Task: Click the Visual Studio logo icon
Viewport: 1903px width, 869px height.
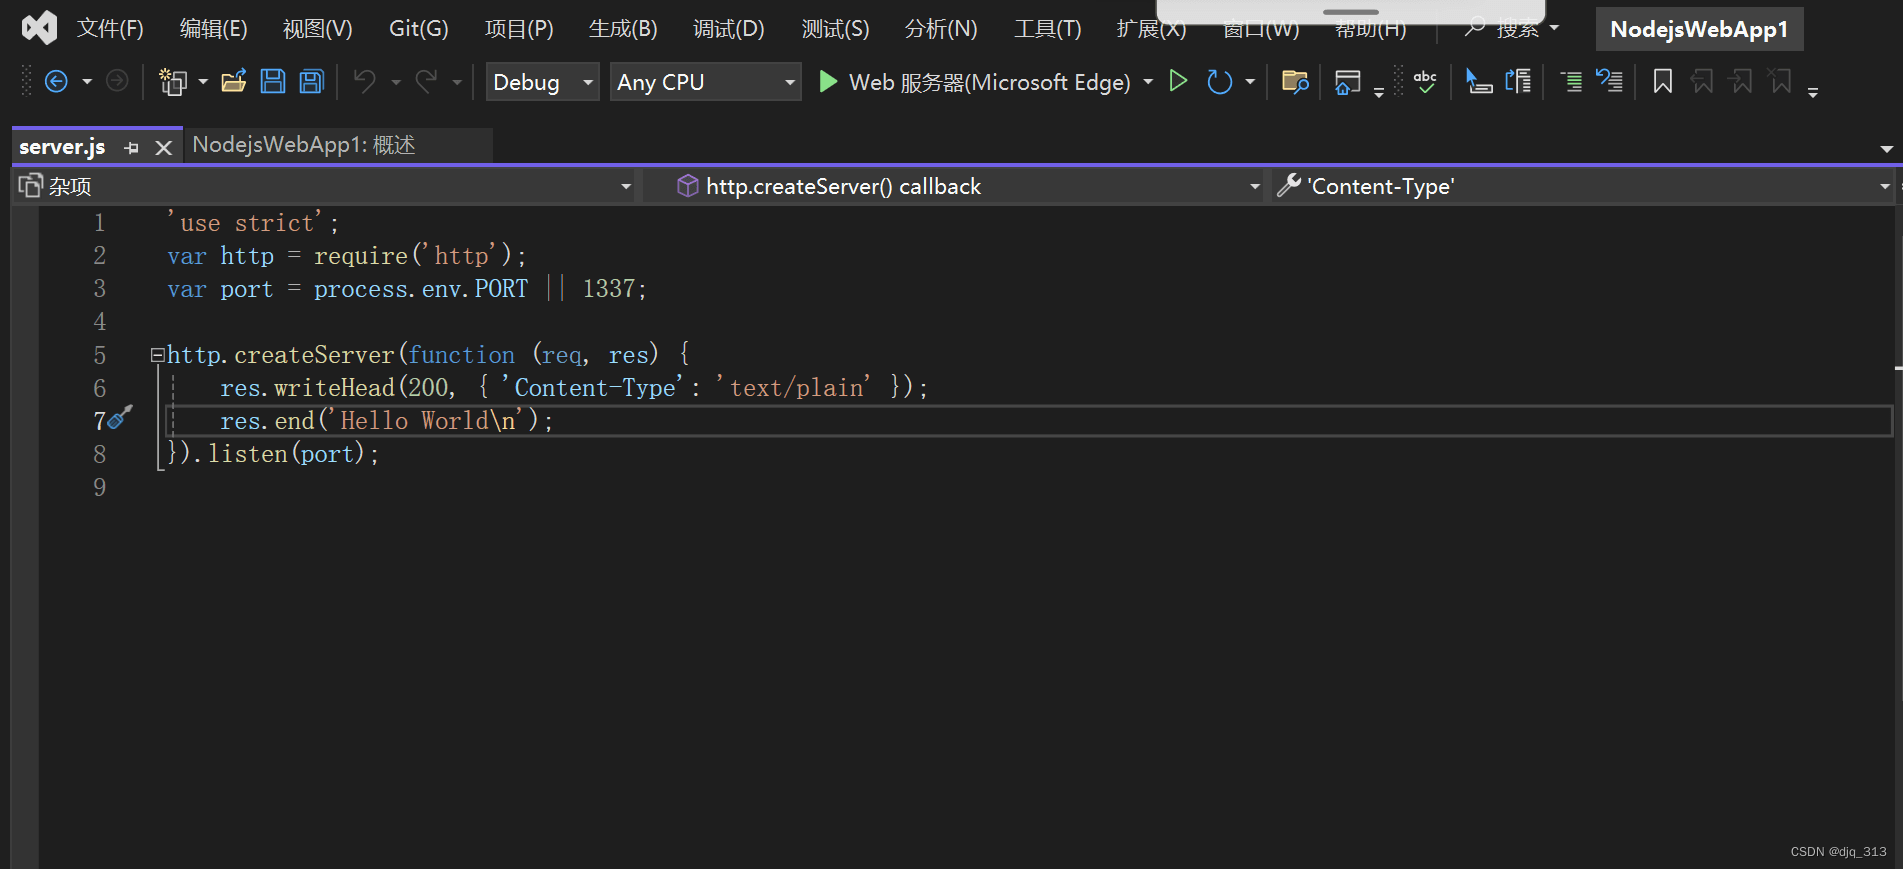Action: point(40,28)
